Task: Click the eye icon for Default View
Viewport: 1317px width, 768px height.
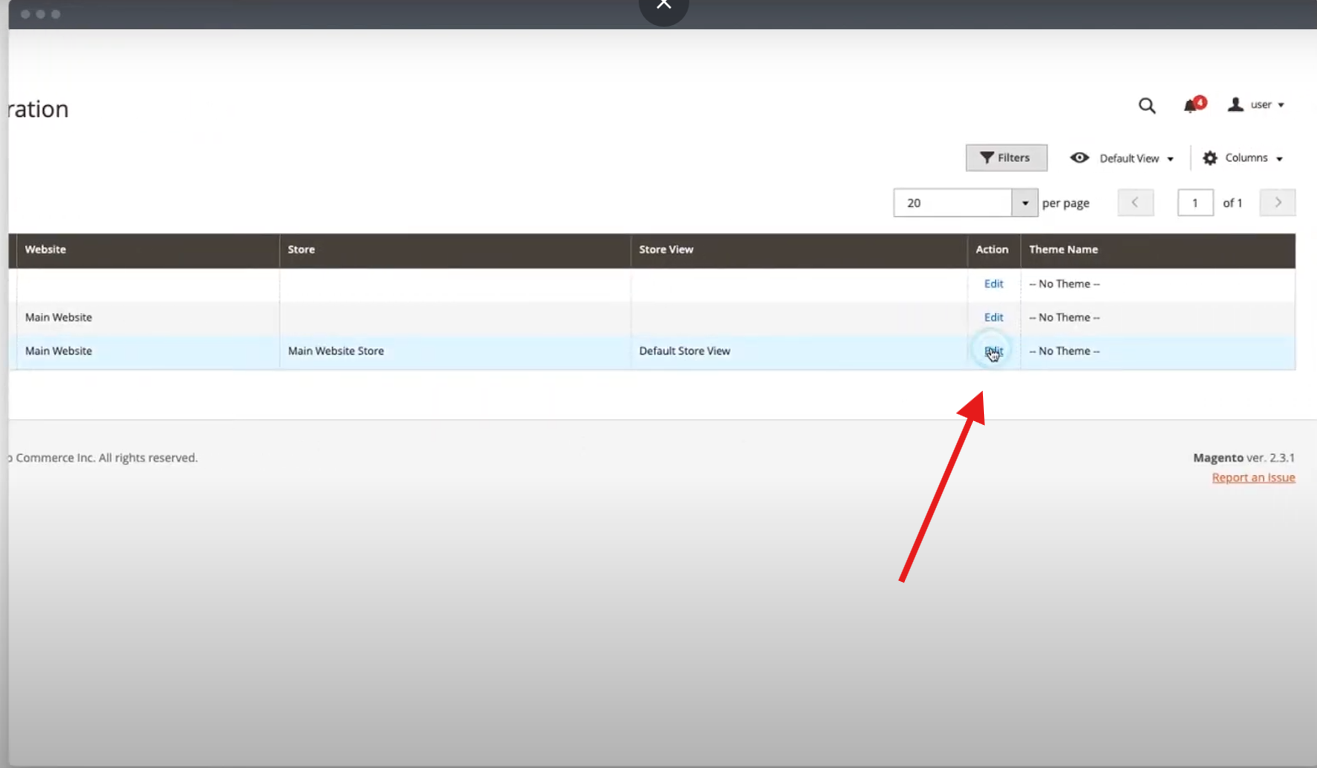Action: pyautogui.click(x=1079, y=158)
